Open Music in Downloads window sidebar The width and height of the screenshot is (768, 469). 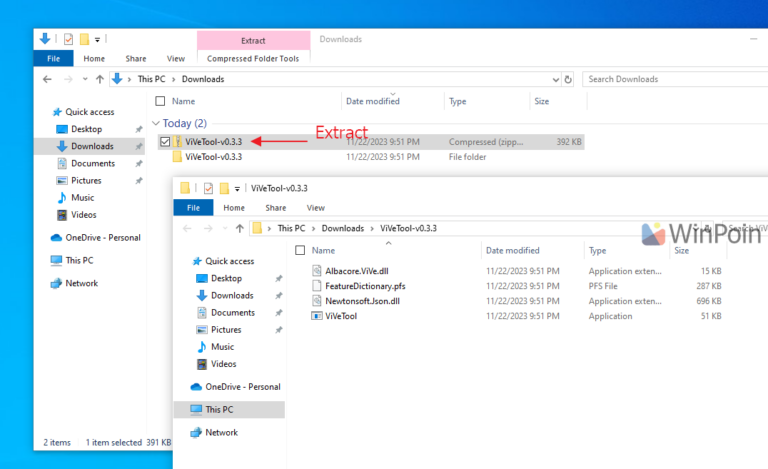82,198
